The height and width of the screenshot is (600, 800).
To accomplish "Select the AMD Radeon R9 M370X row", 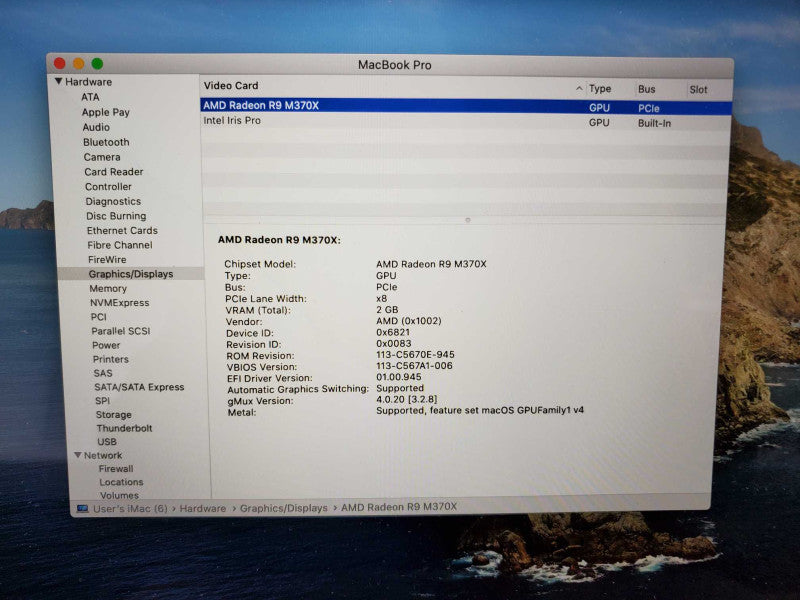I will (x=466, y=107).
